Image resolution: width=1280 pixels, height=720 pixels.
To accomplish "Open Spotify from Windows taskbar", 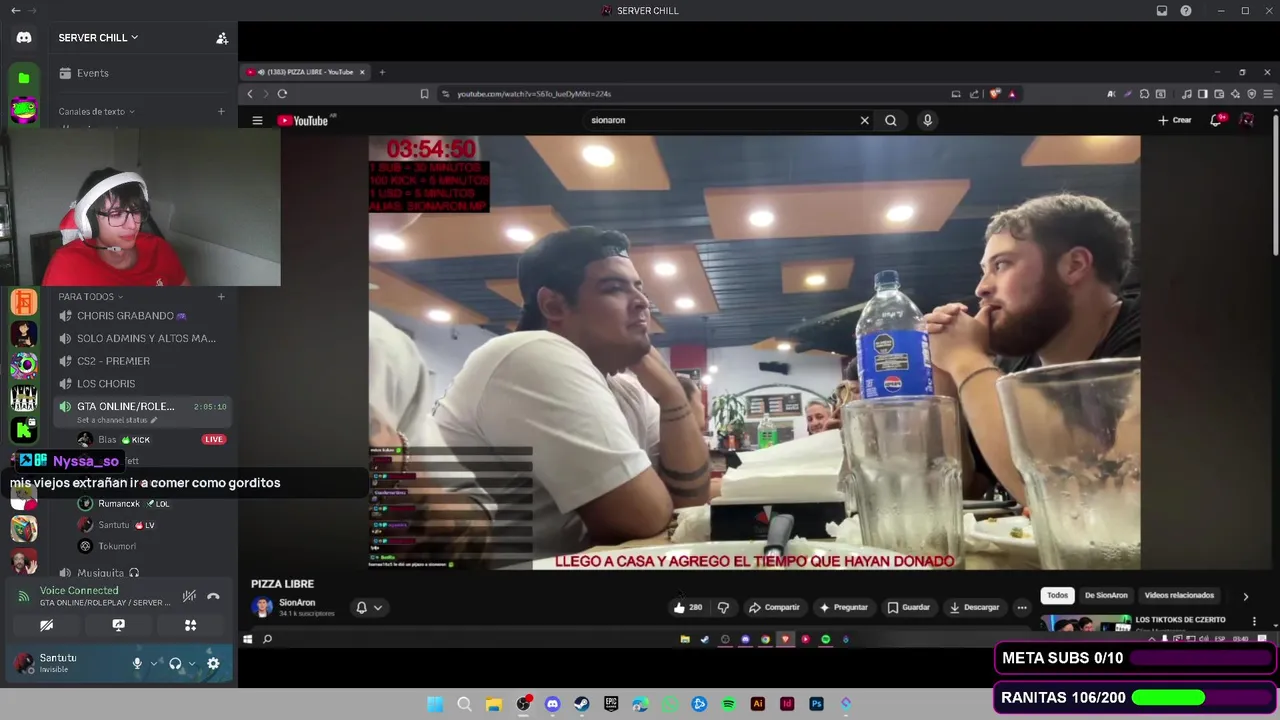I will click(x=728, y=704).
